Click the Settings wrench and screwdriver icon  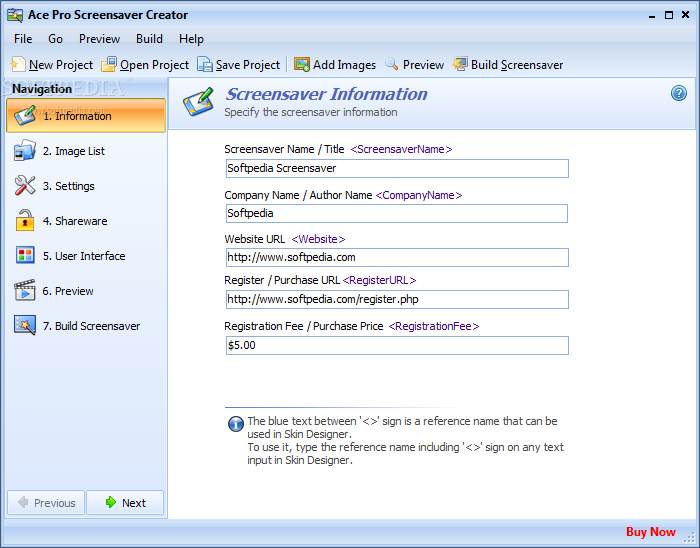click(x=25, y=185)
